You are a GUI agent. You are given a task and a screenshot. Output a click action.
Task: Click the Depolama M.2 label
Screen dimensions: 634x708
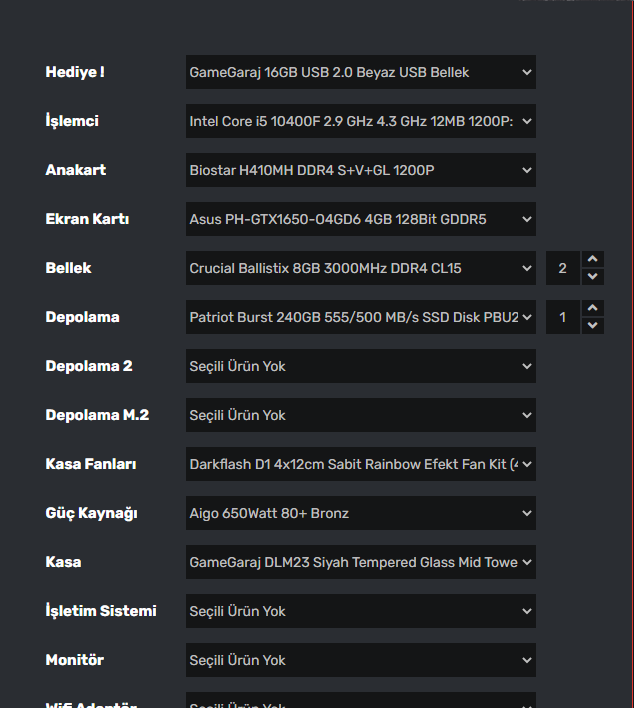(97, 415)
